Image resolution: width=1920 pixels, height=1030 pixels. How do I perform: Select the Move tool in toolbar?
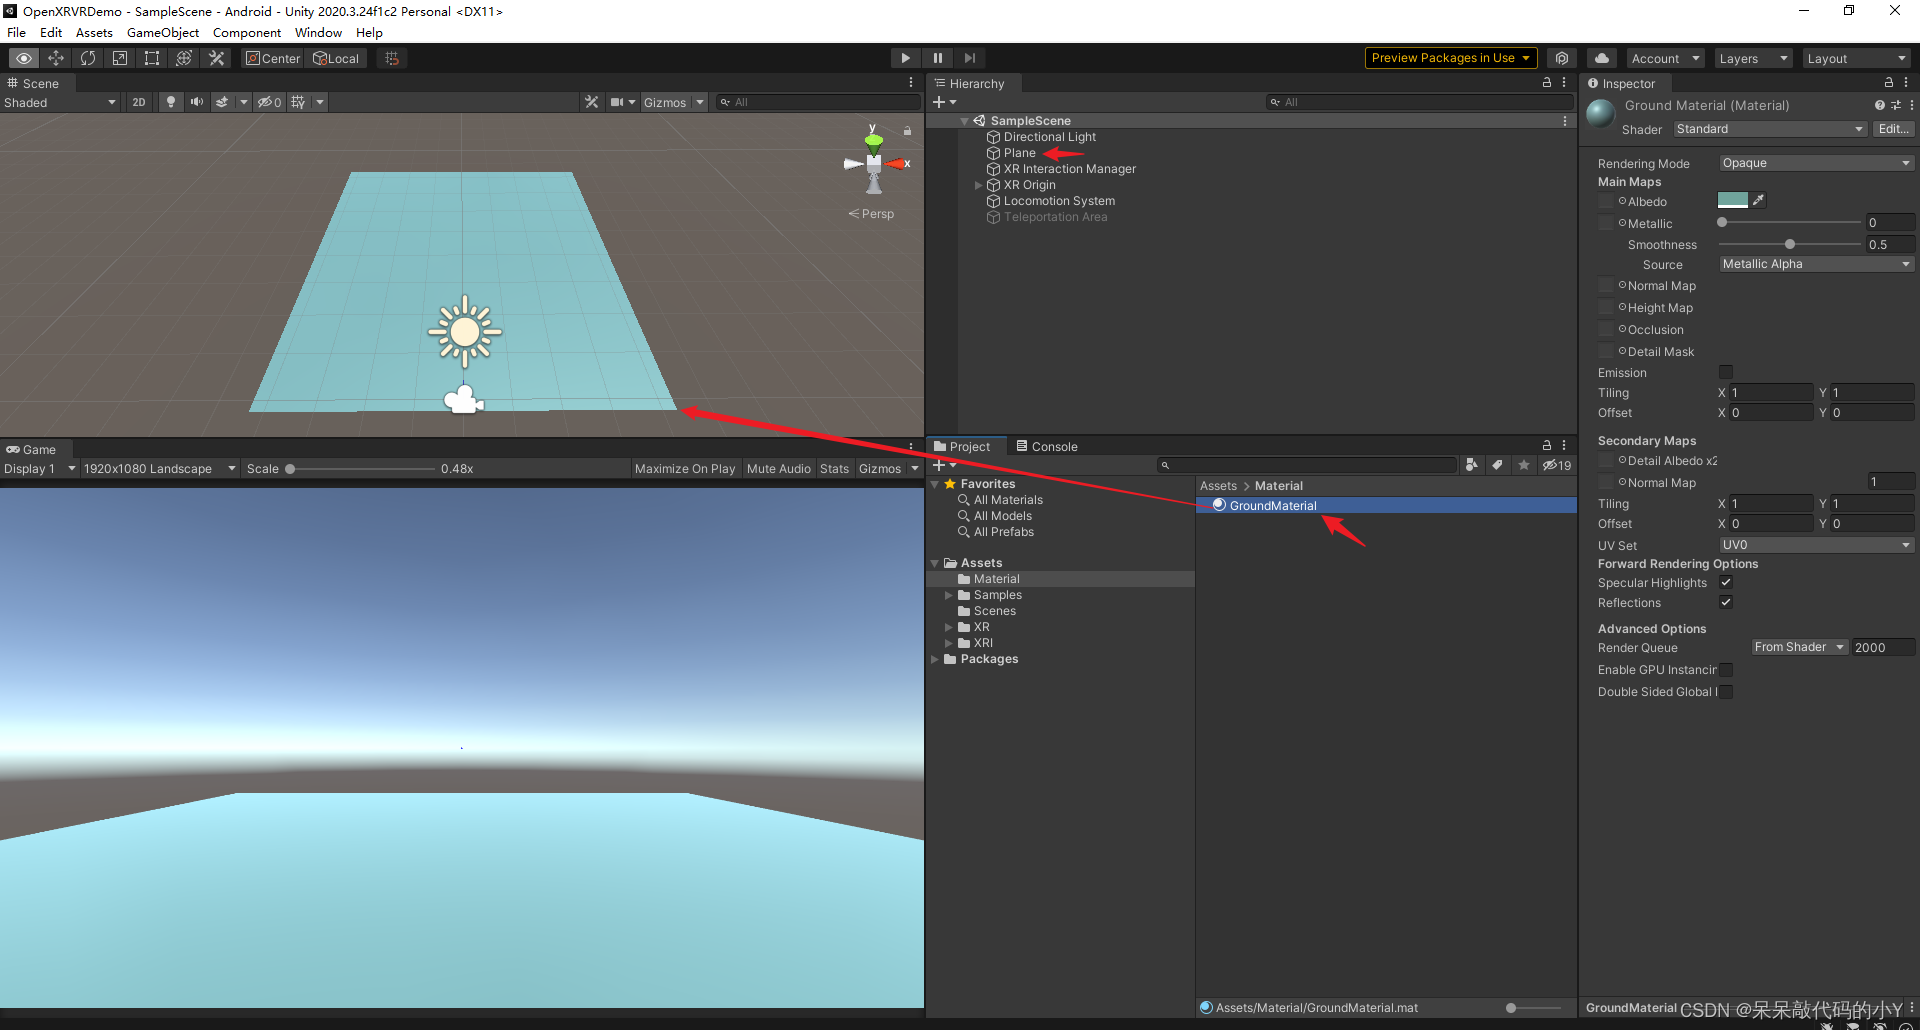tap(56, 58)
